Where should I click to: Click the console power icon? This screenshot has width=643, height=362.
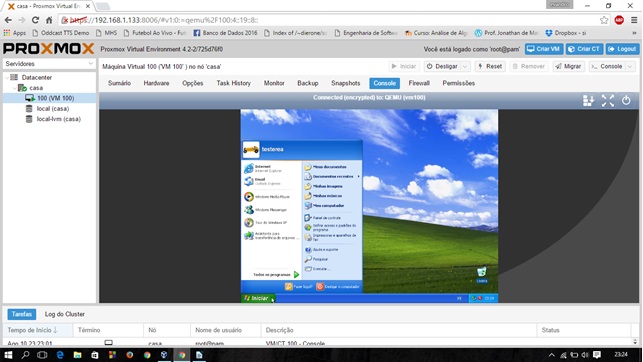pyautogui.click(x=626, y=100)
